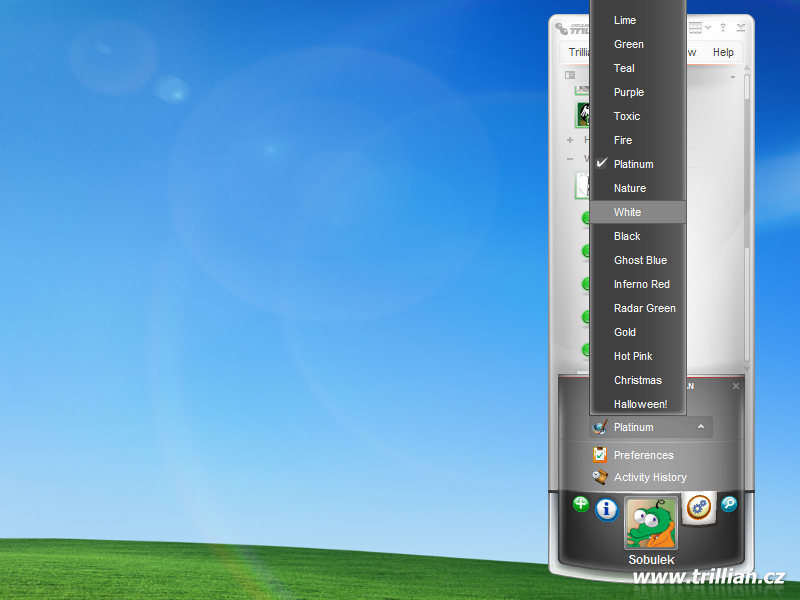Screen dimensions: 800x600
Task: Choose Teal from the theme list
Action: [x=637, y=68]
